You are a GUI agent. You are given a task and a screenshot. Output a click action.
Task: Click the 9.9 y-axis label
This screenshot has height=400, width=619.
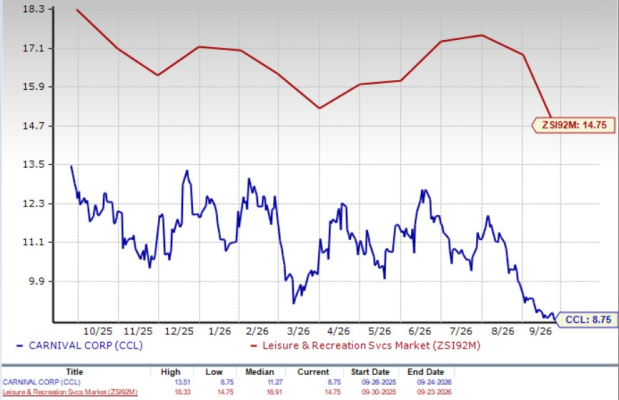click(x=36, y=281)
